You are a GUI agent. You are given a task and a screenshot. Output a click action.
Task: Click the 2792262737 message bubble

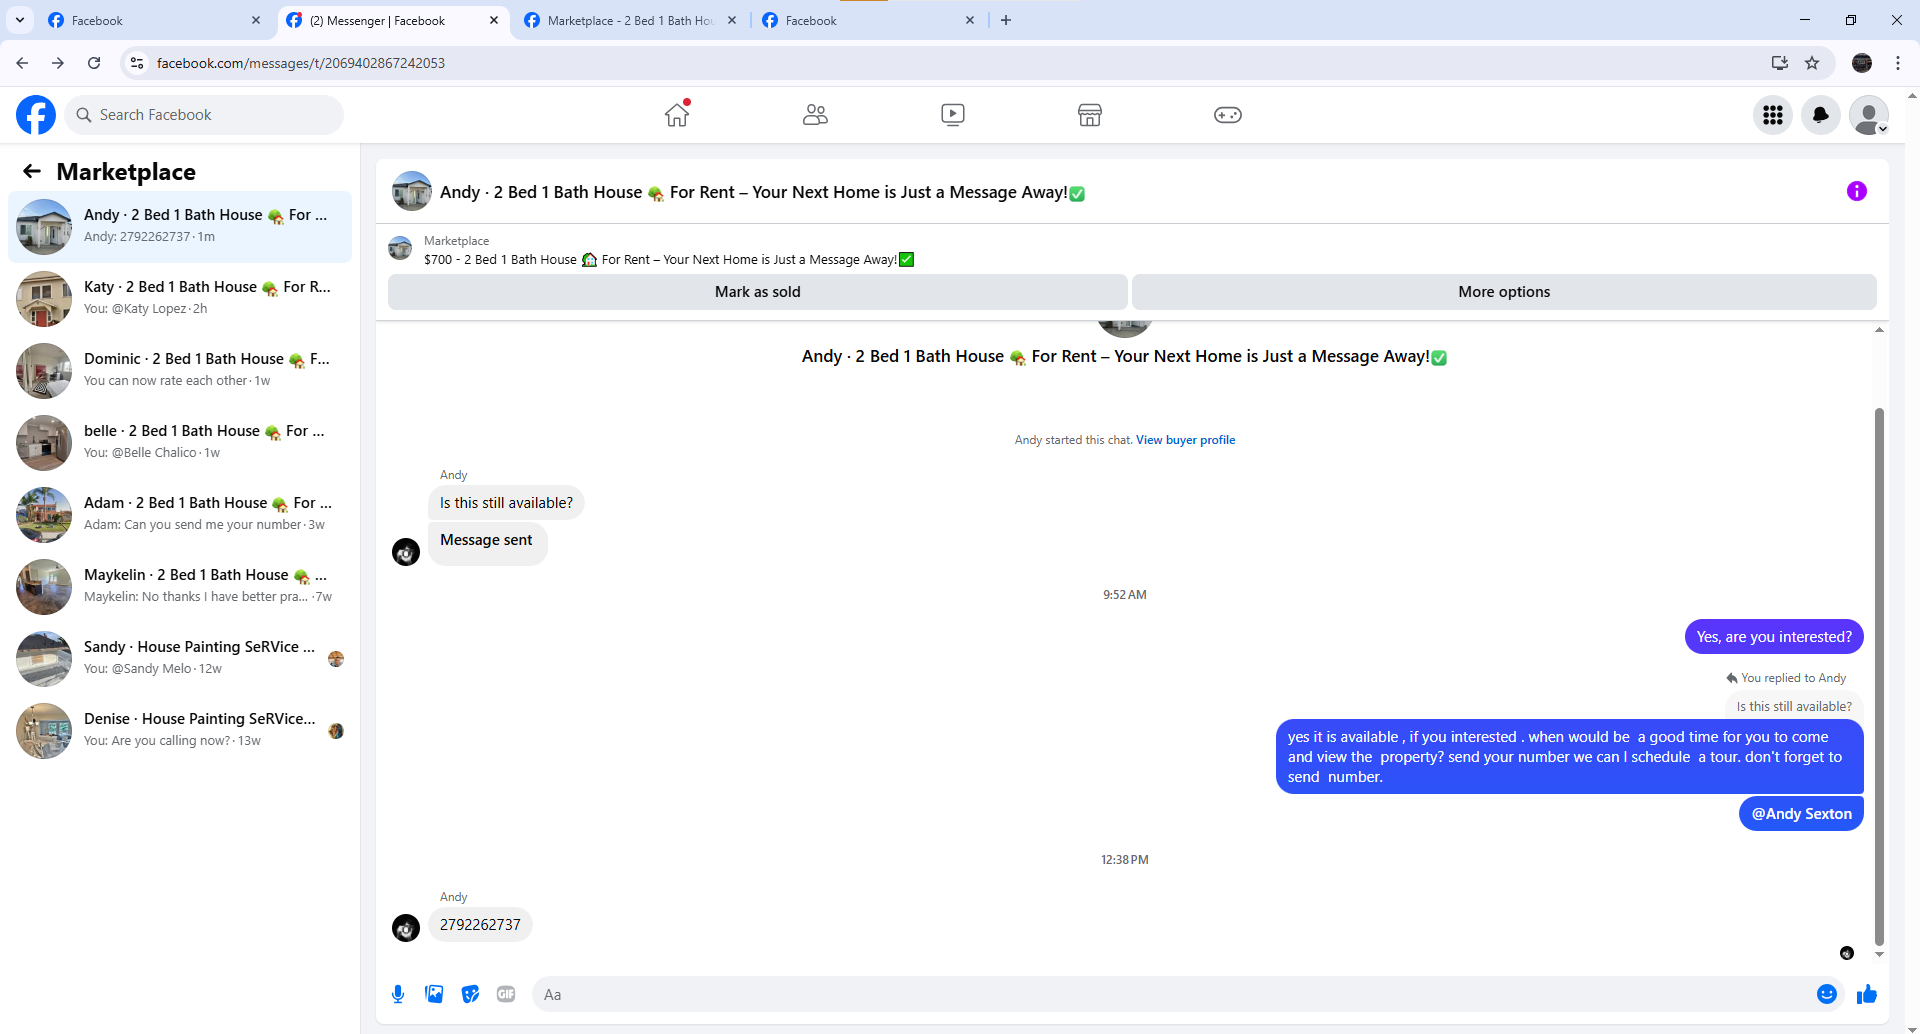[480, 925]
